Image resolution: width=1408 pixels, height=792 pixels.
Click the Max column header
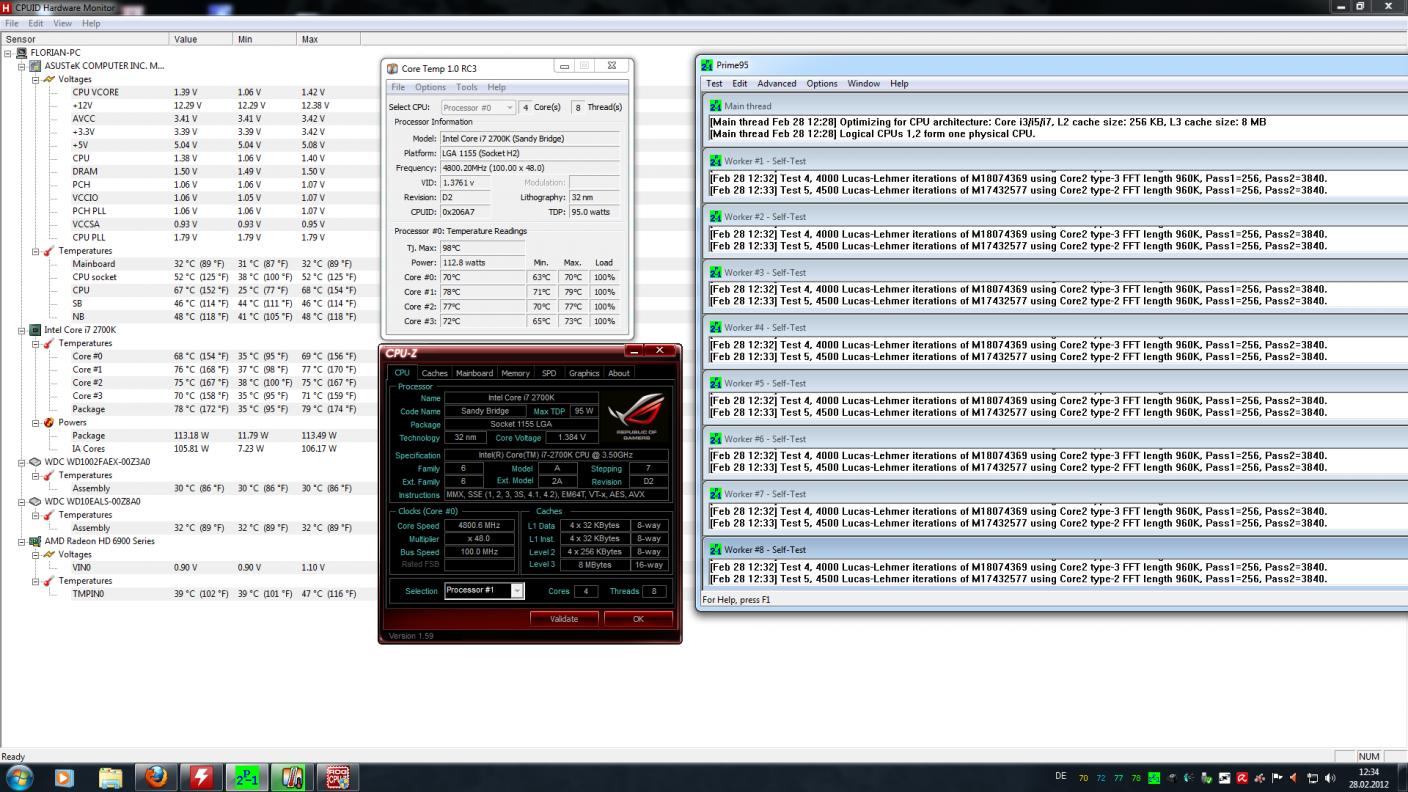point(328,39)
